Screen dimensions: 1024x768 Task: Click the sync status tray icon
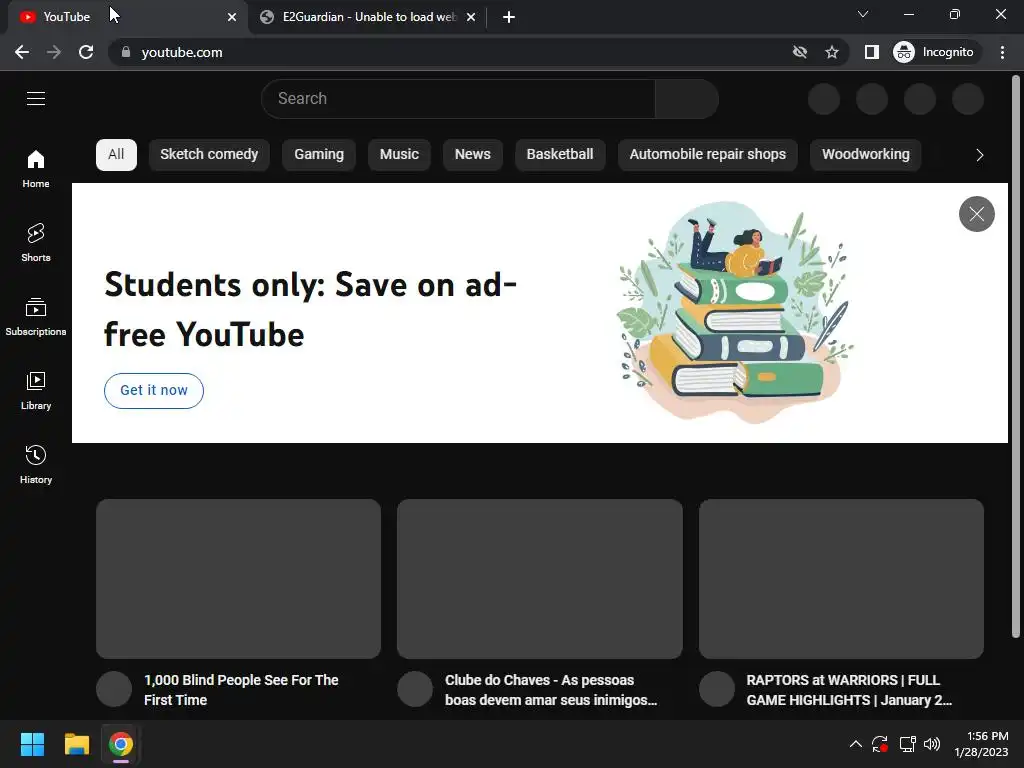(880, 744)
